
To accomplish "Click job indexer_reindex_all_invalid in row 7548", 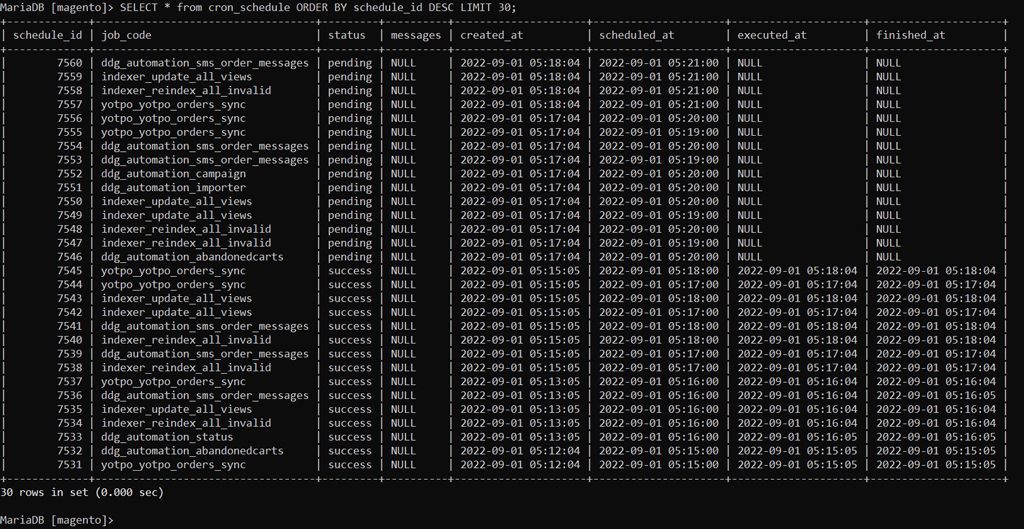I will point(186,229).
